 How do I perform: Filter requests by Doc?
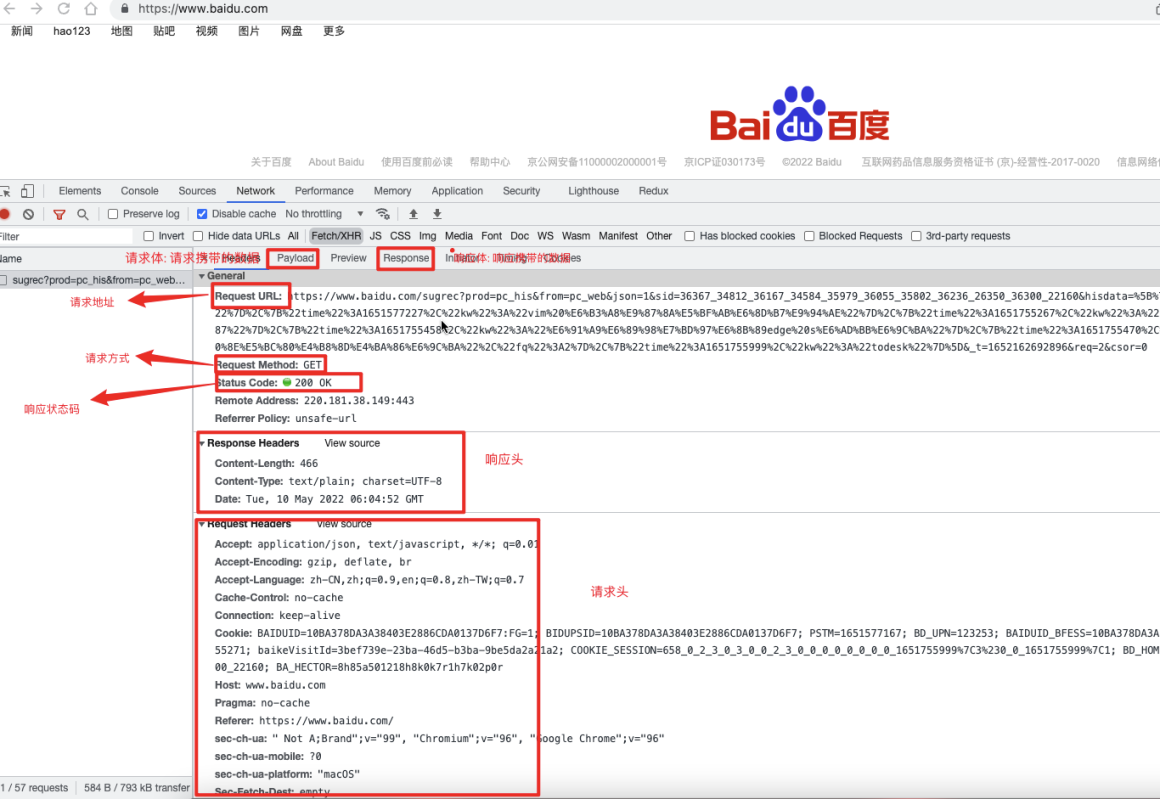tap(520, 236)
